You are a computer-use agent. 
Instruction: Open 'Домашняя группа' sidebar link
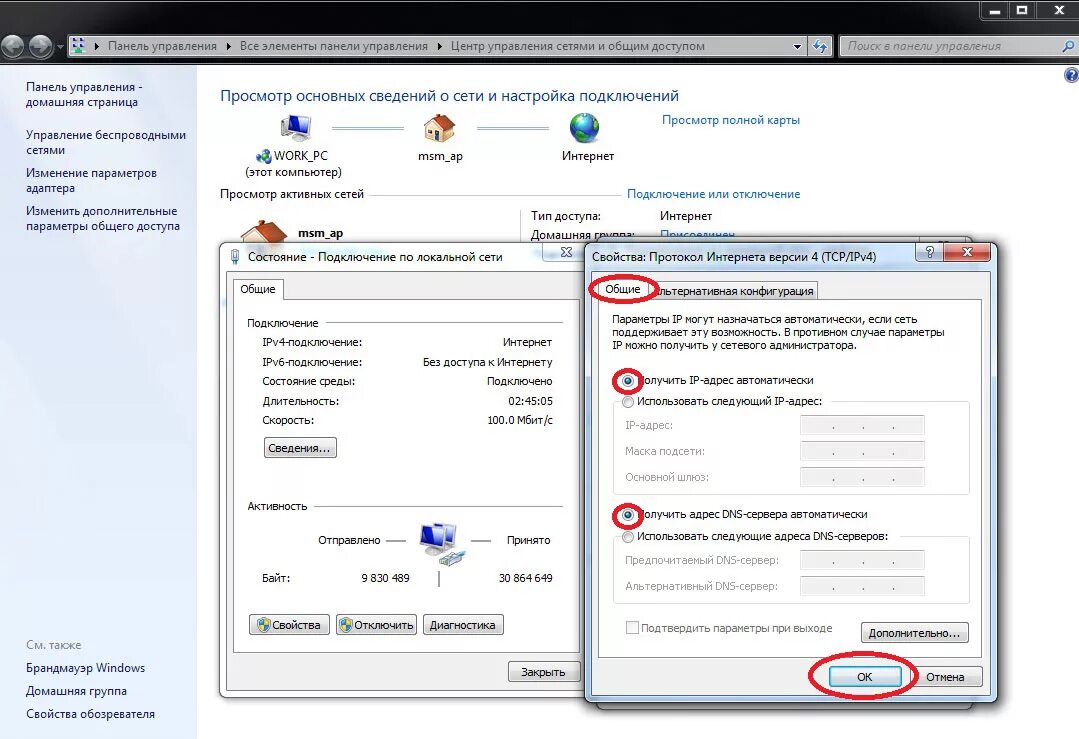(76, 691)
